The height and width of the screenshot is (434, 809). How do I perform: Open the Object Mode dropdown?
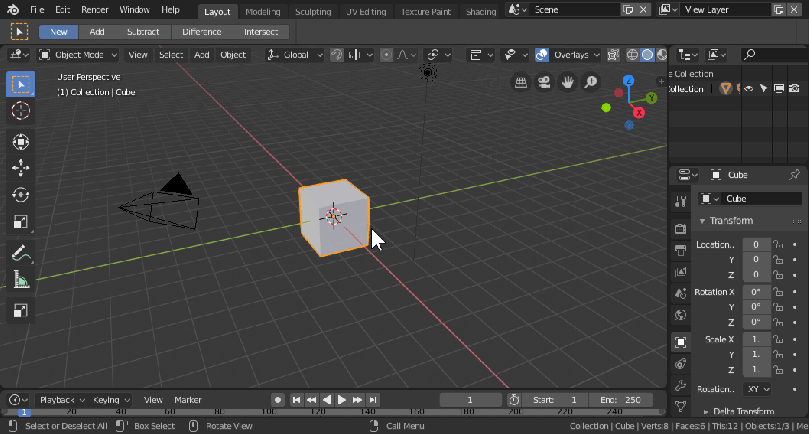pos(79,54)
